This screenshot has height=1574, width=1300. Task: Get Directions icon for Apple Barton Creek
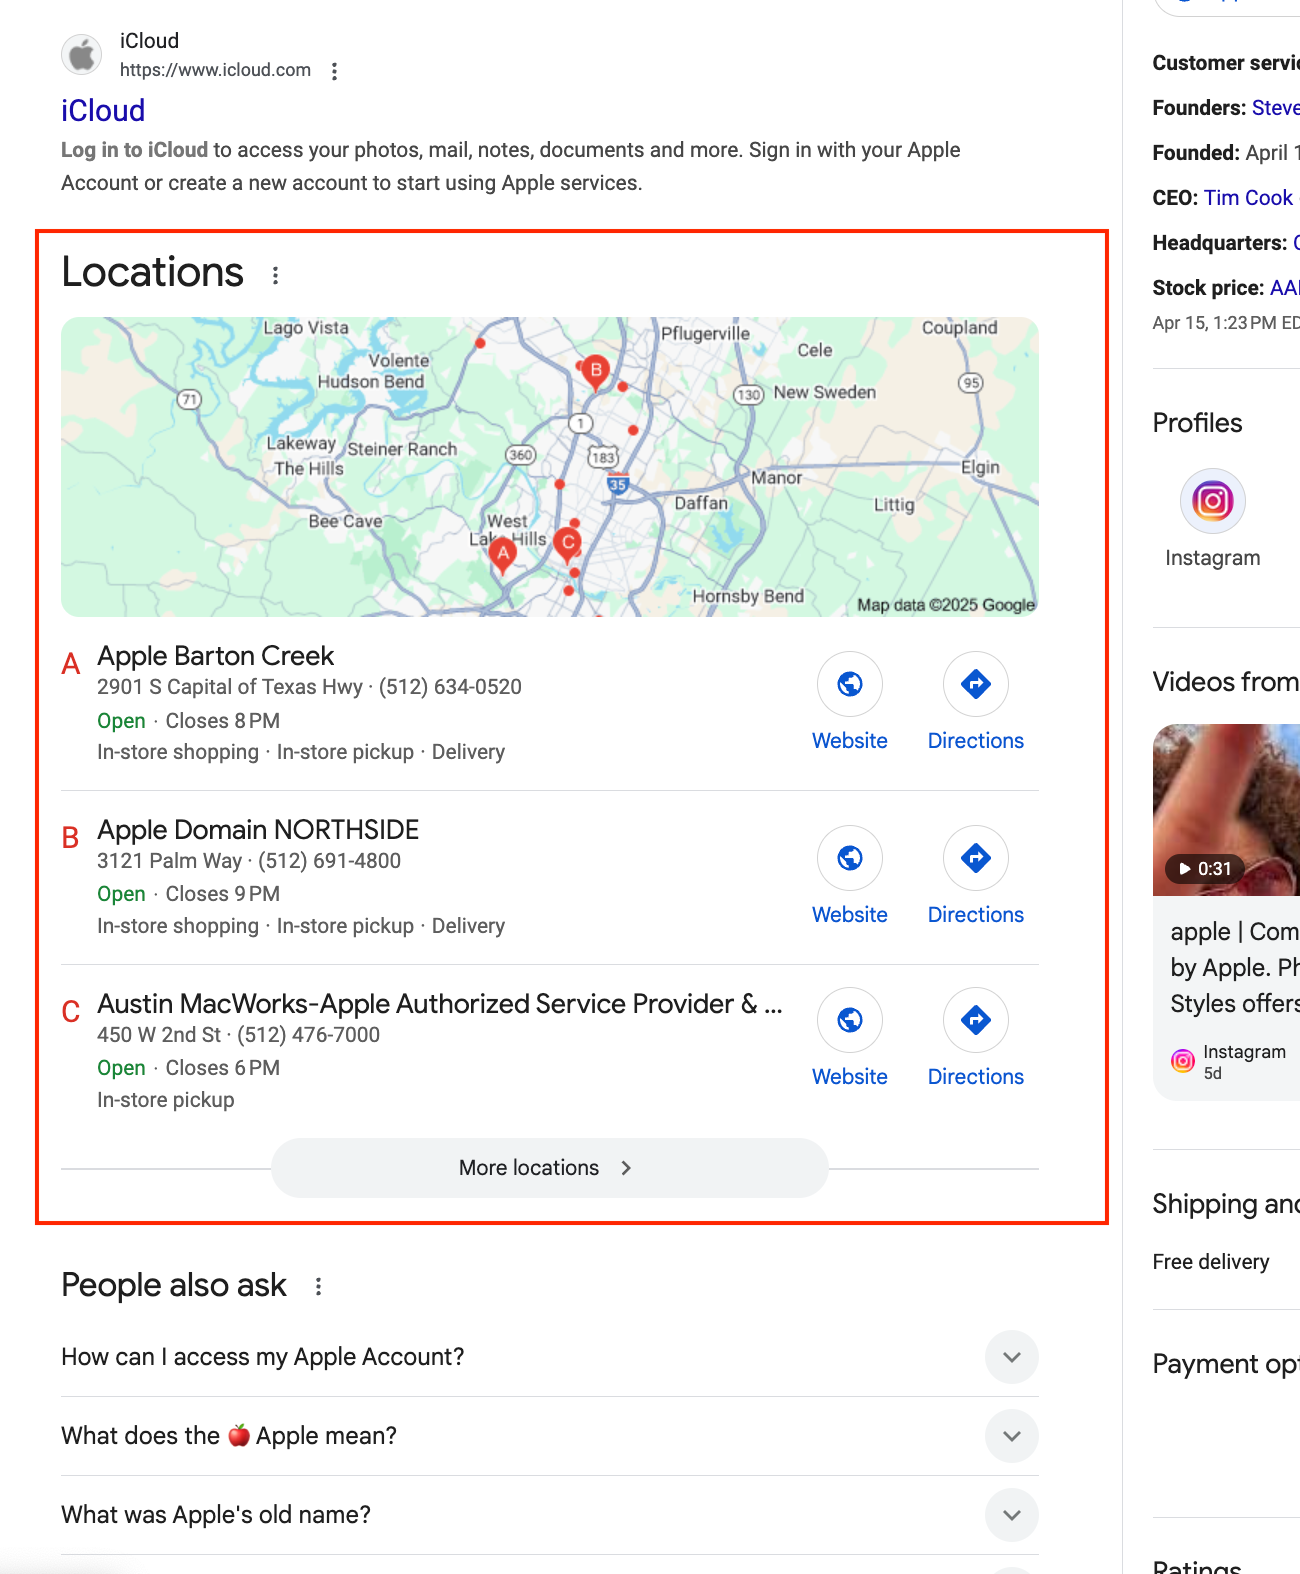(x=976, y=684)
